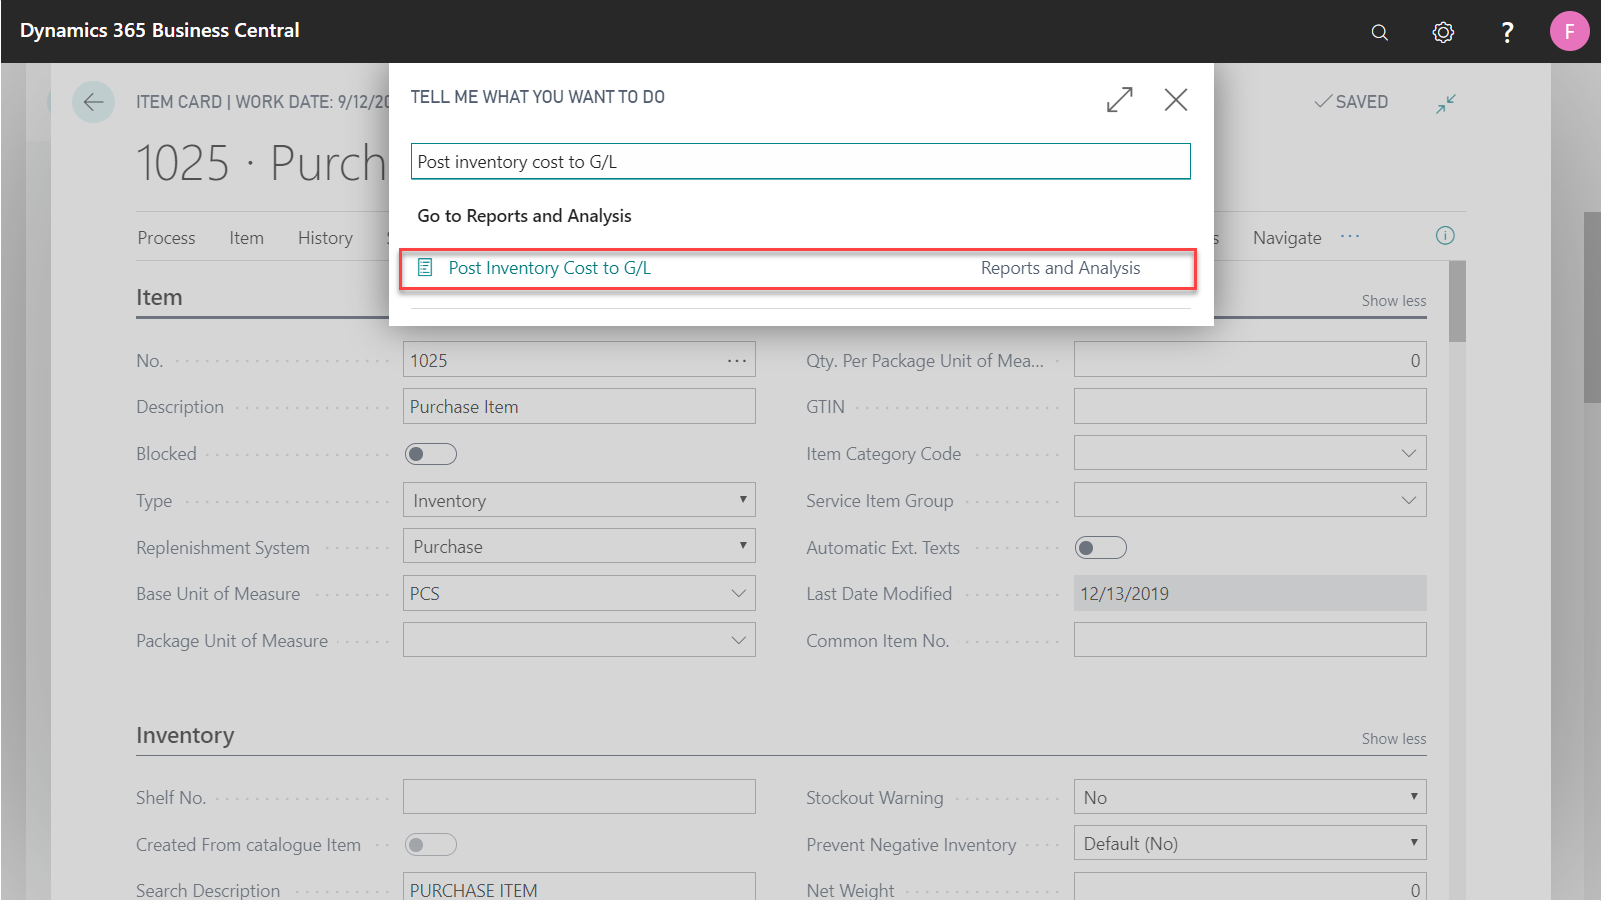
Task: Close the Tell Me dialog
Action: (x=1176, y=99)
